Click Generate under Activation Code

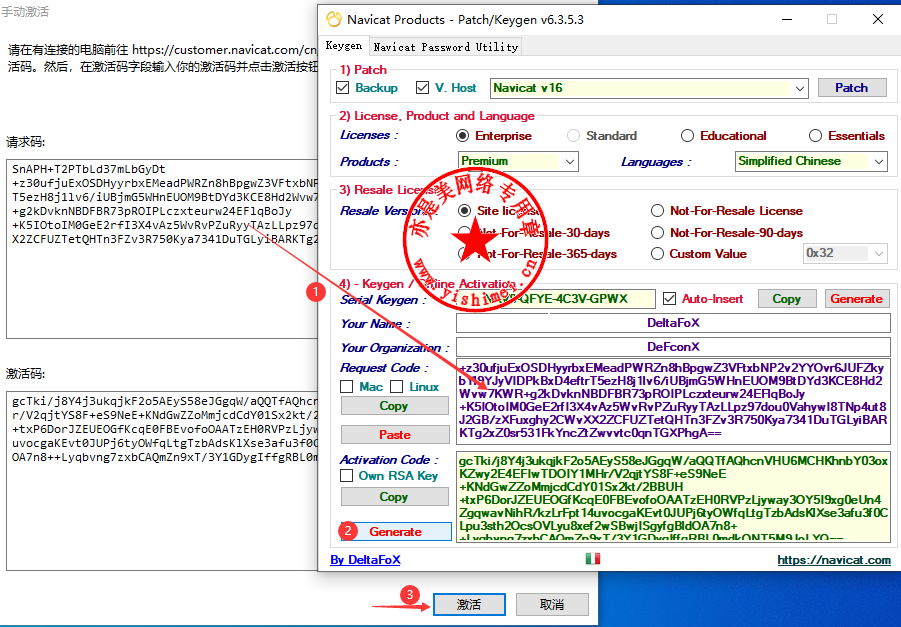click(x=396, y=532)
